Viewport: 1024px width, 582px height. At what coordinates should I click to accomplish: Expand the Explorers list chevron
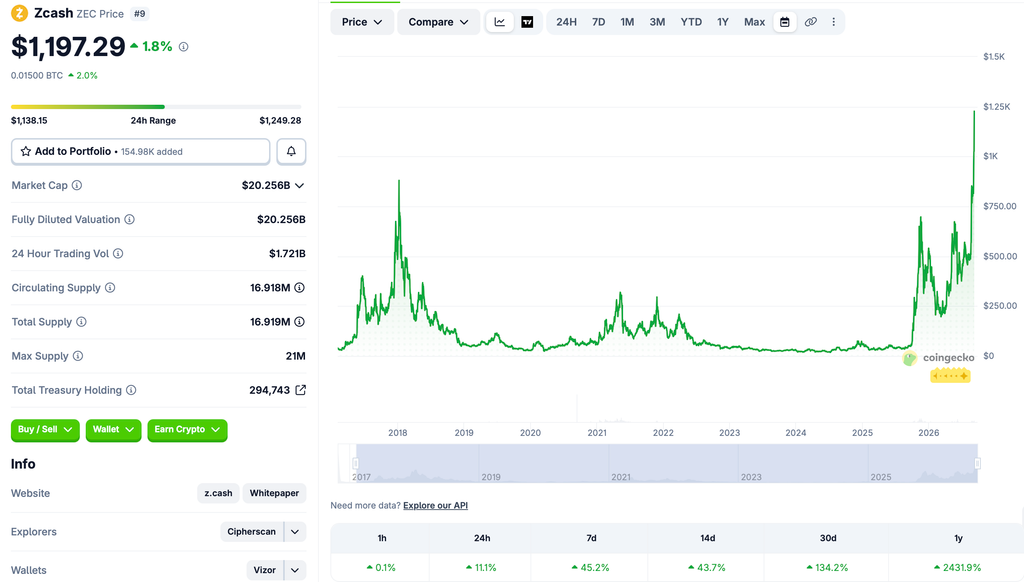tap(295, 532)
